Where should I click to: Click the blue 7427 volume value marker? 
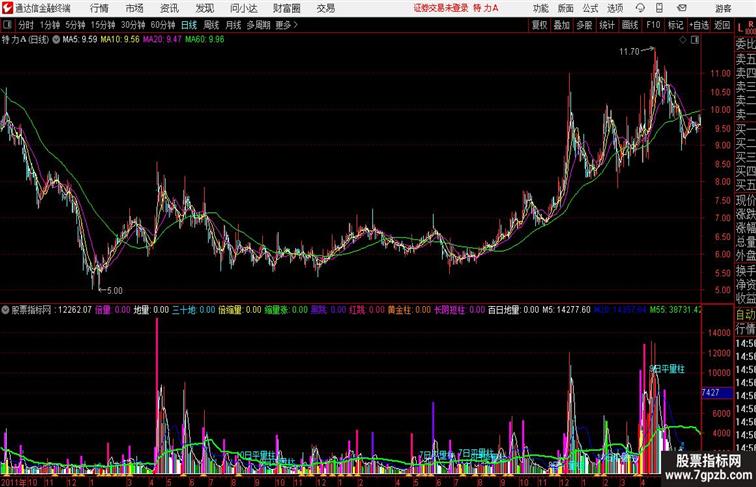click(716, 392)
